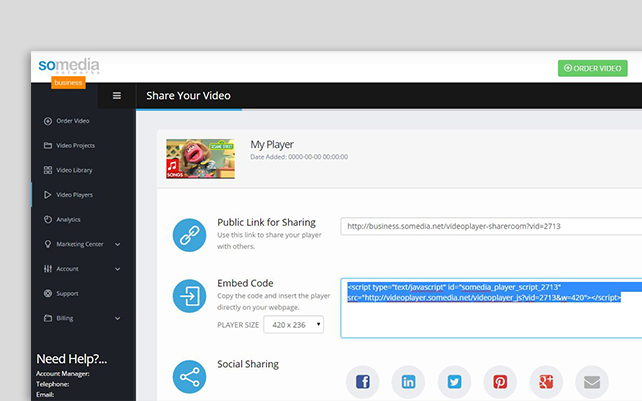Click the ORDER VIDEO green button
Viewport: 642px width, 401px height.
coord(592,68)
